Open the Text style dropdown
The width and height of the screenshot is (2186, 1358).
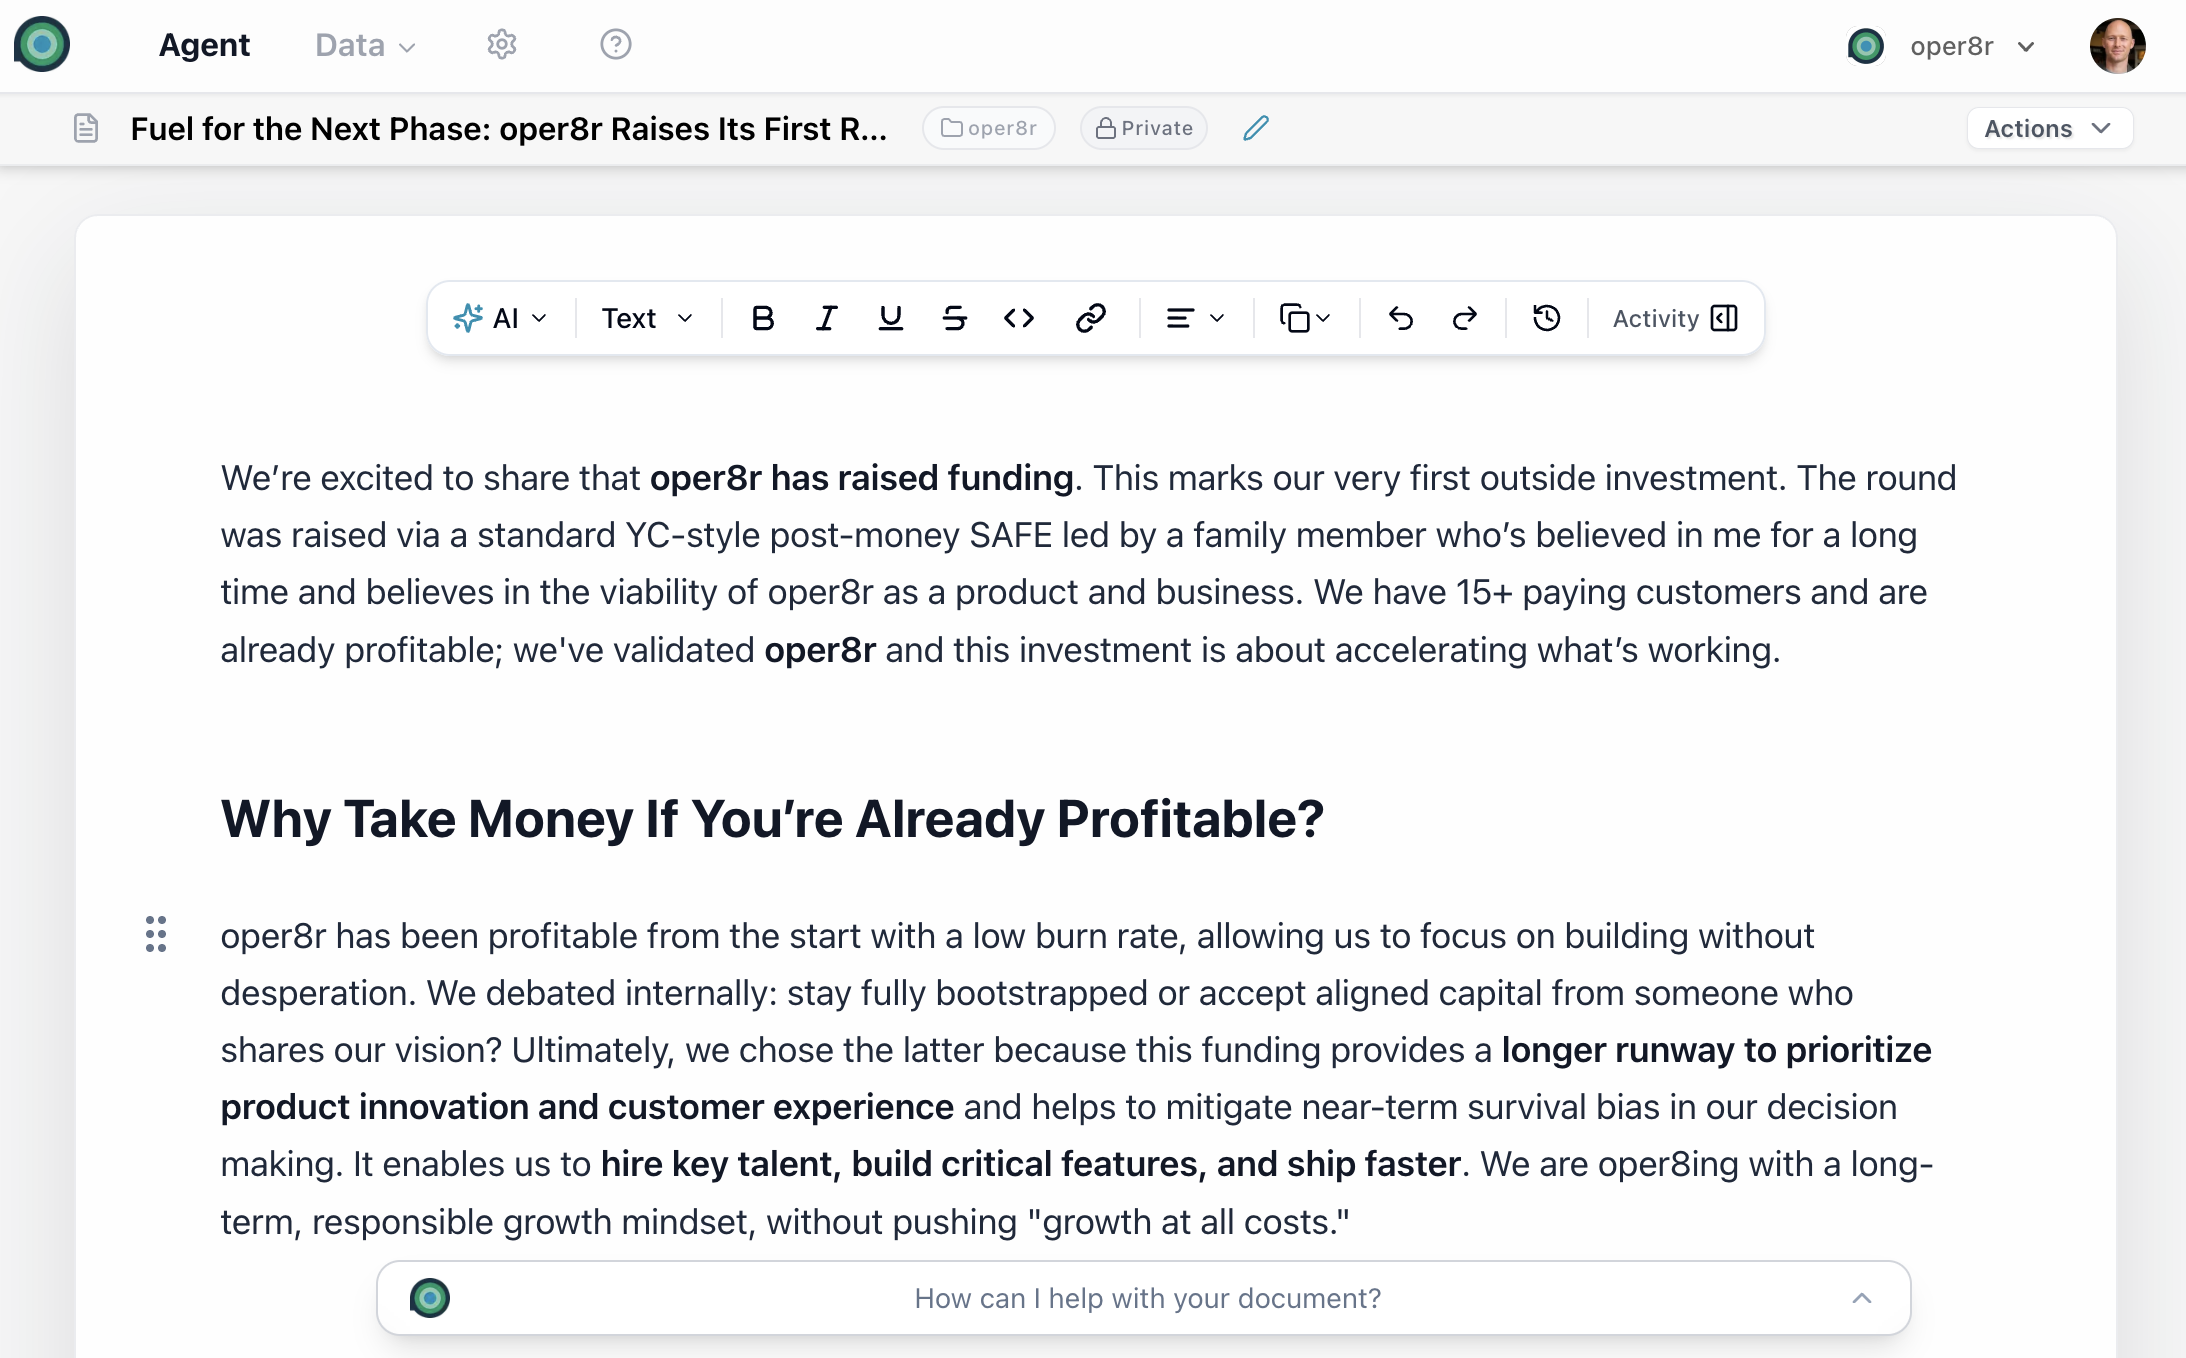pyautogui.click(x=645, y=318)
